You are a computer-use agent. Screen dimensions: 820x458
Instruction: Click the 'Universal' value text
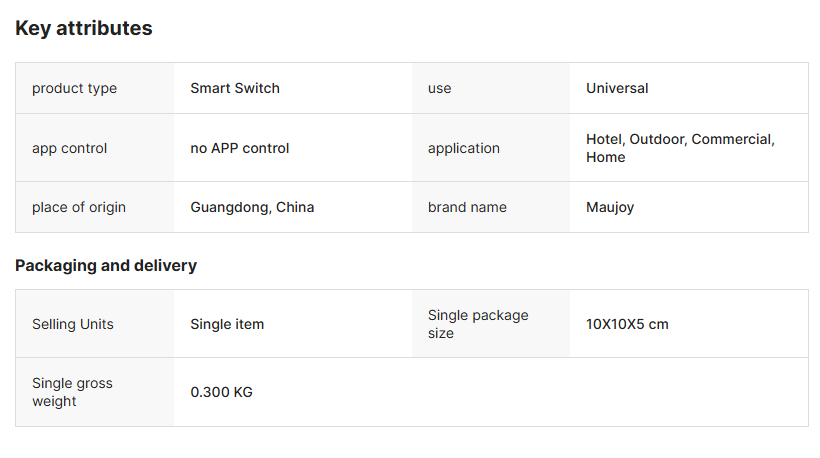[x=617, y=88]
